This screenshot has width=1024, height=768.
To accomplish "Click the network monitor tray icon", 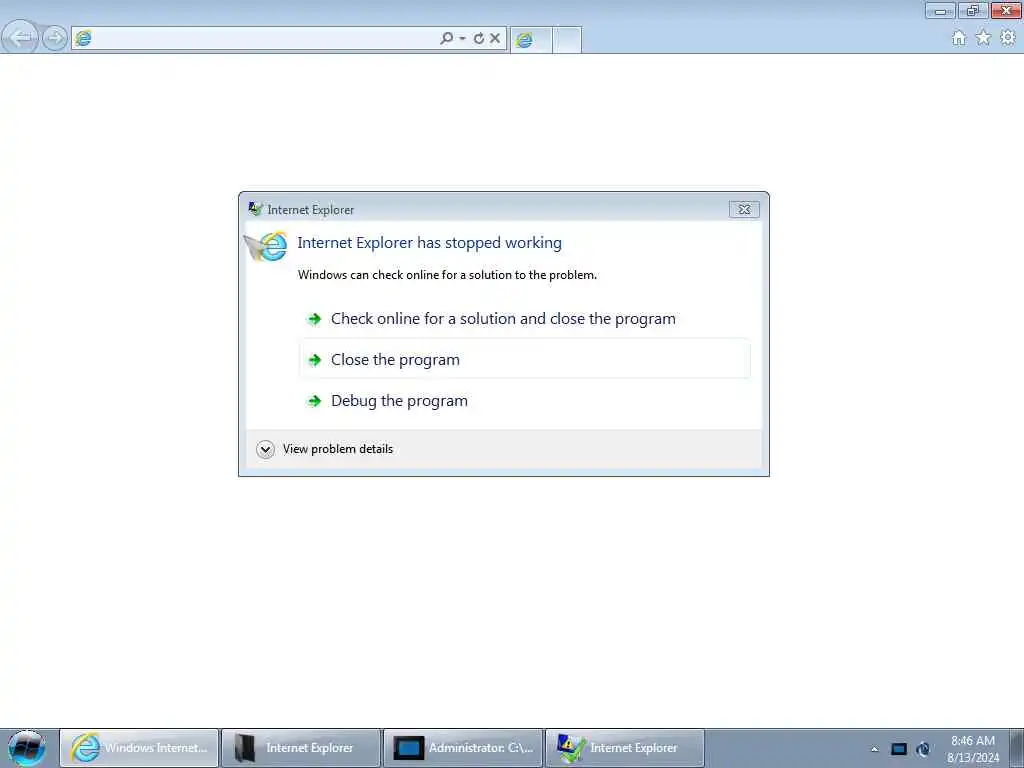I will pyautogui.click(x=899, y=749).
